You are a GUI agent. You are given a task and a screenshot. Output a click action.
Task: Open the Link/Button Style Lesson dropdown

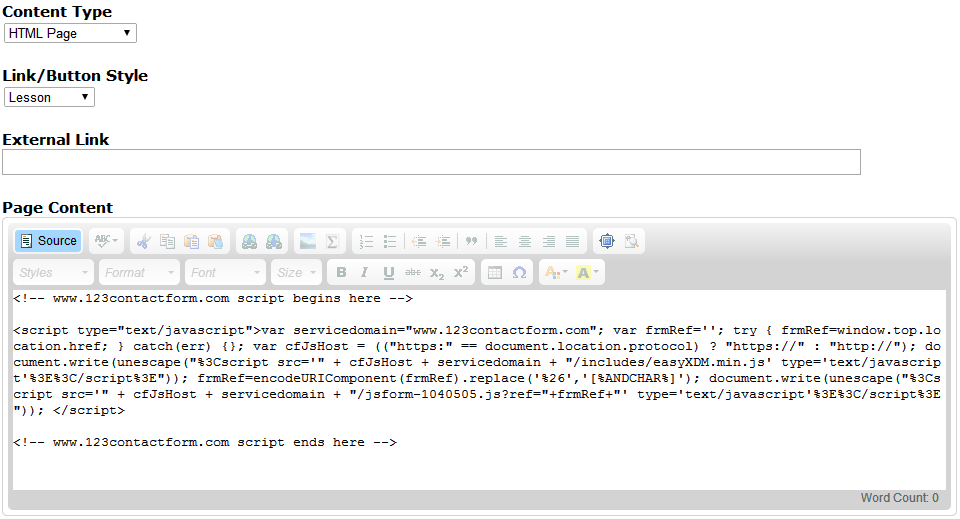pos(49,97)
